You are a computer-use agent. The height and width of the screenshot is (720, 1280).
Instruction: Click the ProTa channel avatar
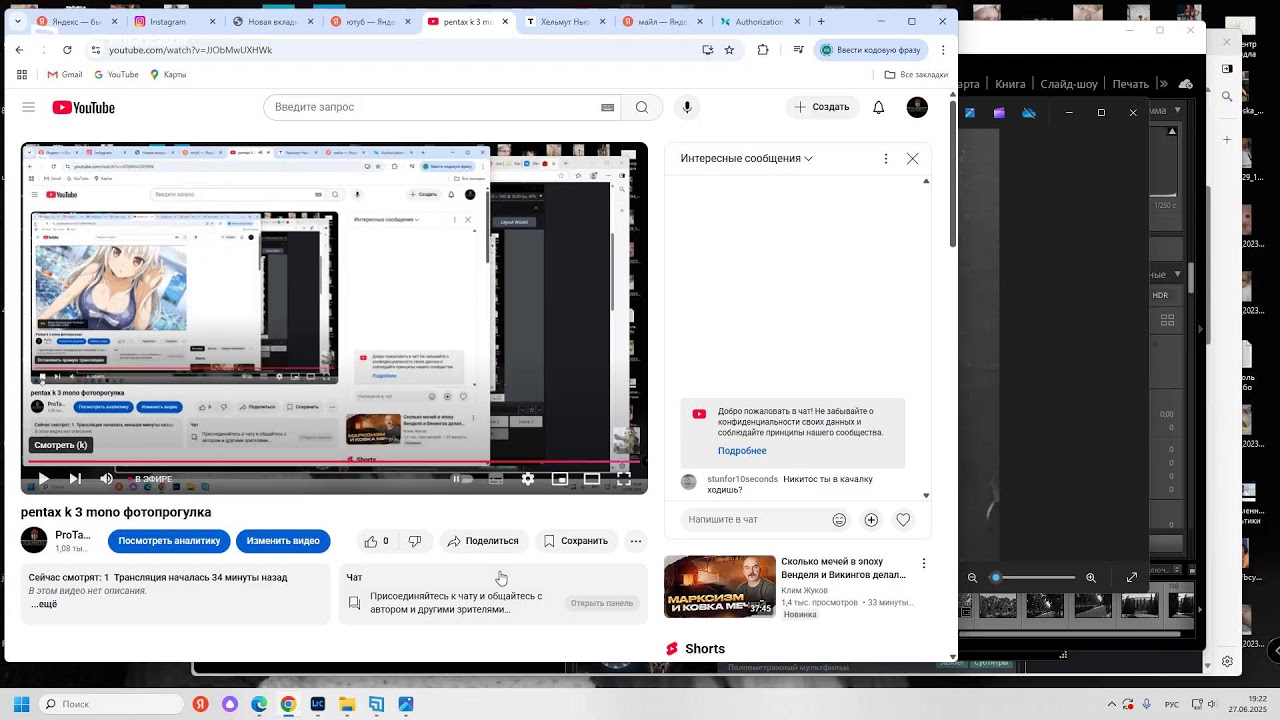tap(34, 541)
